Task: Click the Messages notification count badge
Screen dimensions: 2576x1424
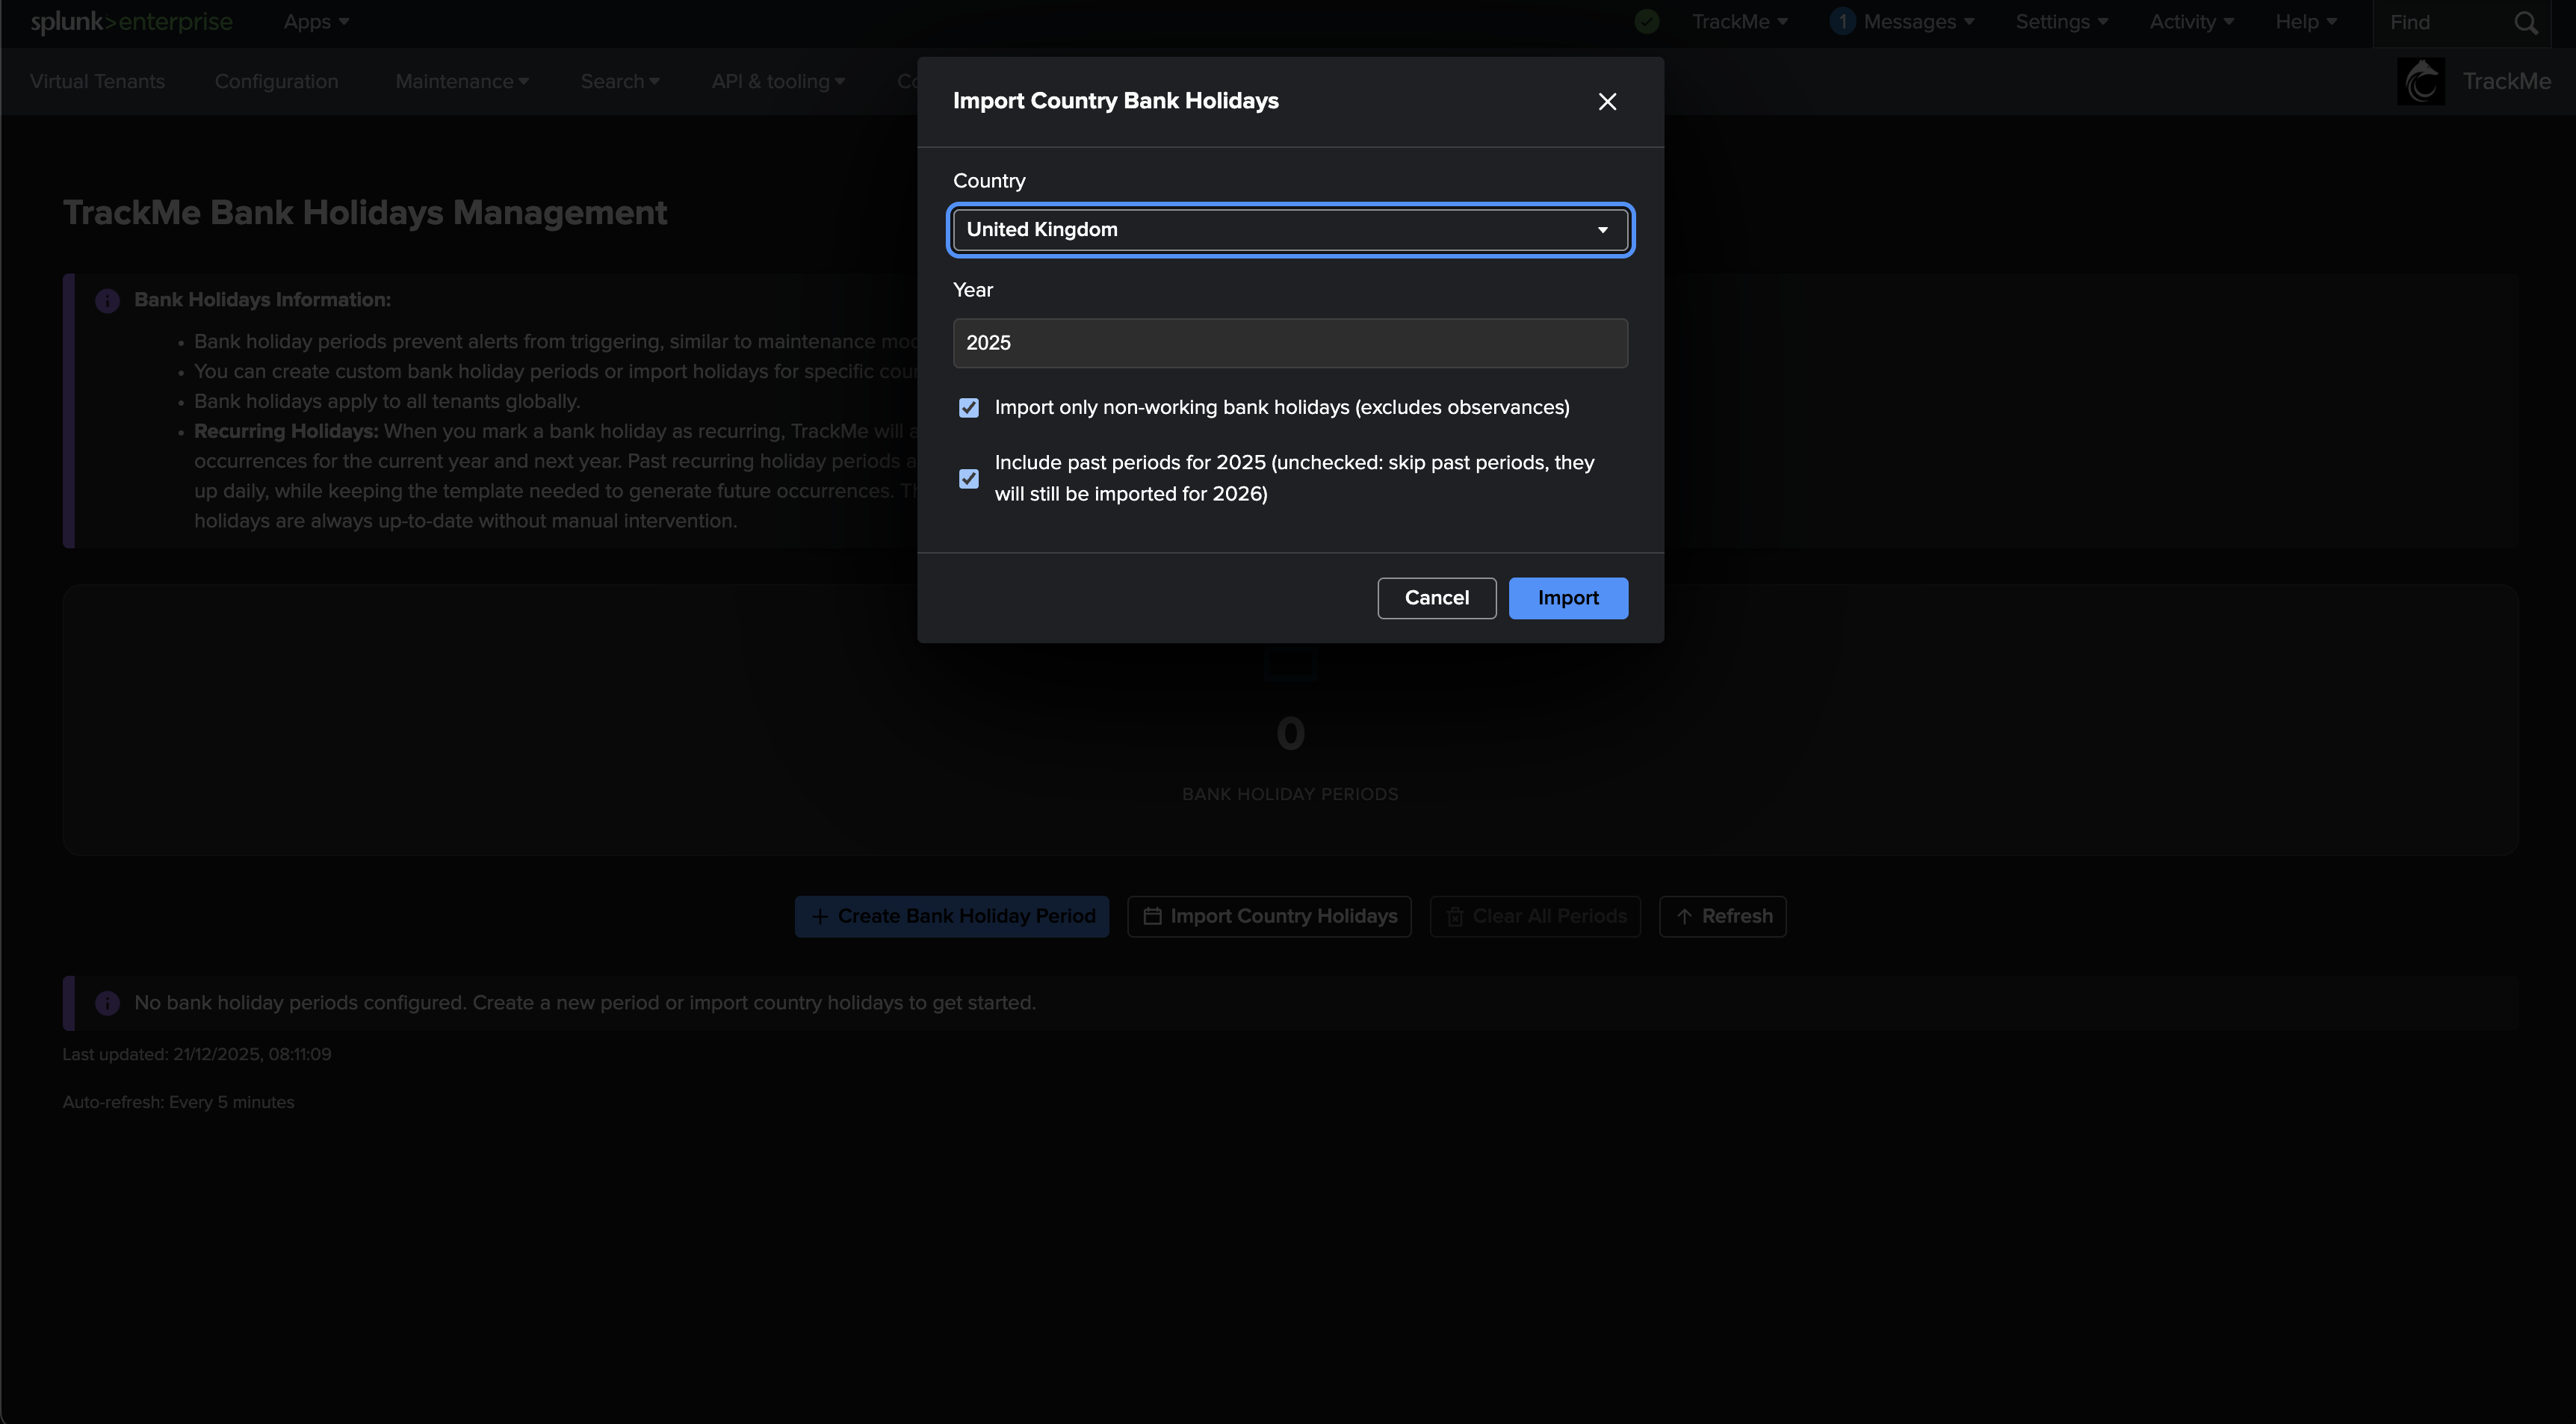Action: click(x=1842, y=22)
